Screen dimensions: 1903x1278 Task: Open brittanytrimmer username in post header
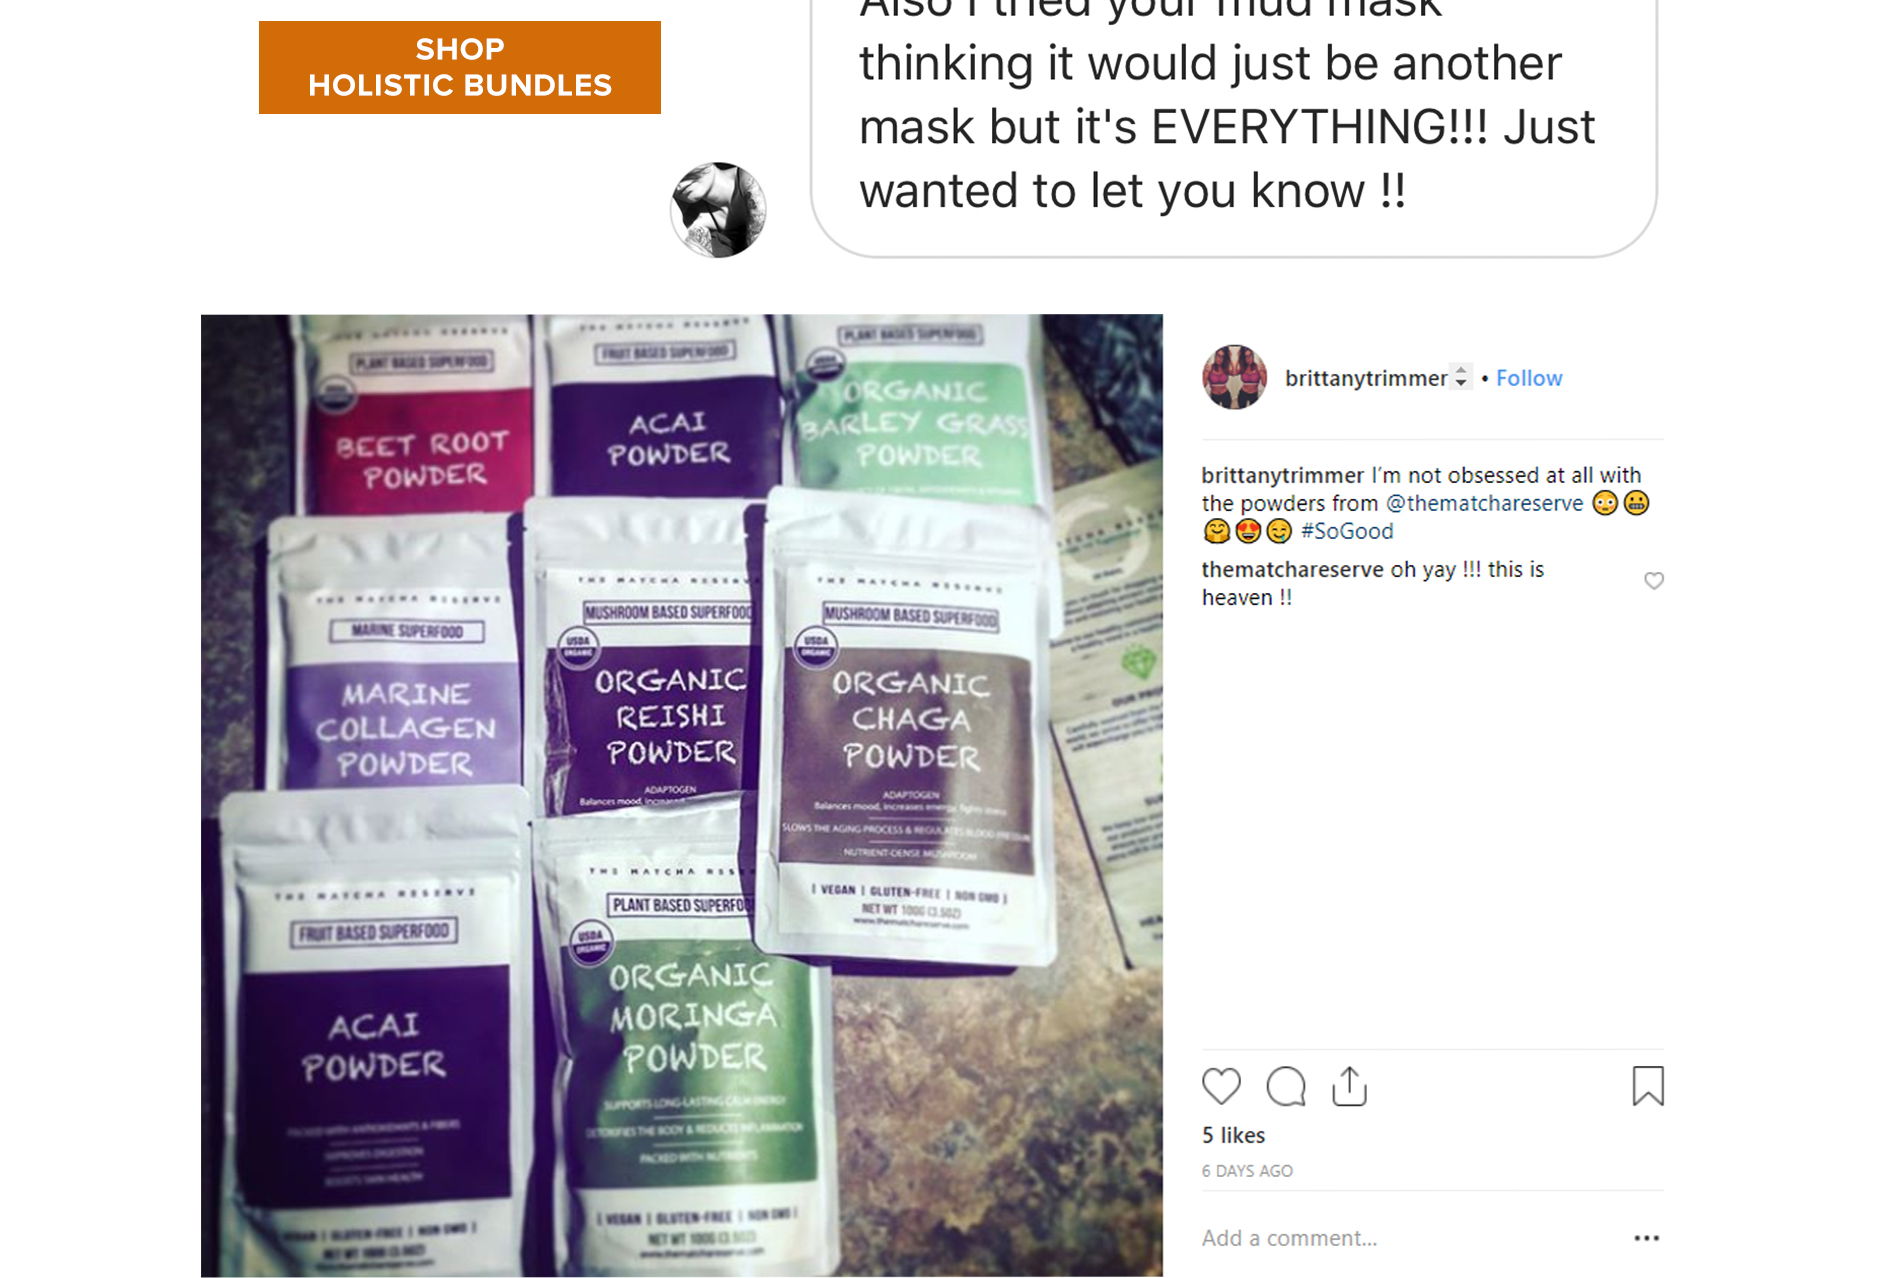click(x=1366, y=378)
